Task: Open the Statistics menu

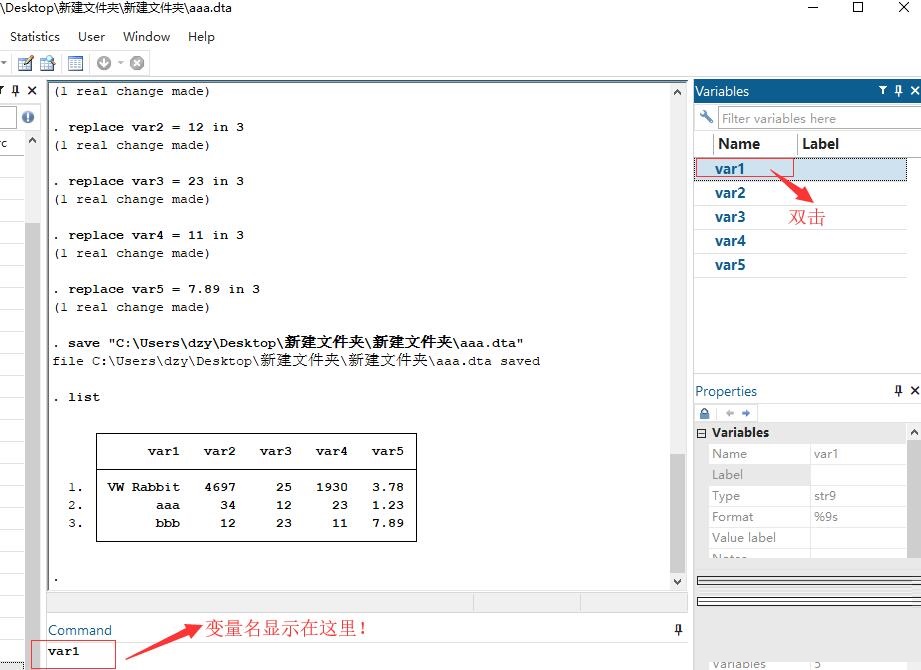Action: [35, 36]
